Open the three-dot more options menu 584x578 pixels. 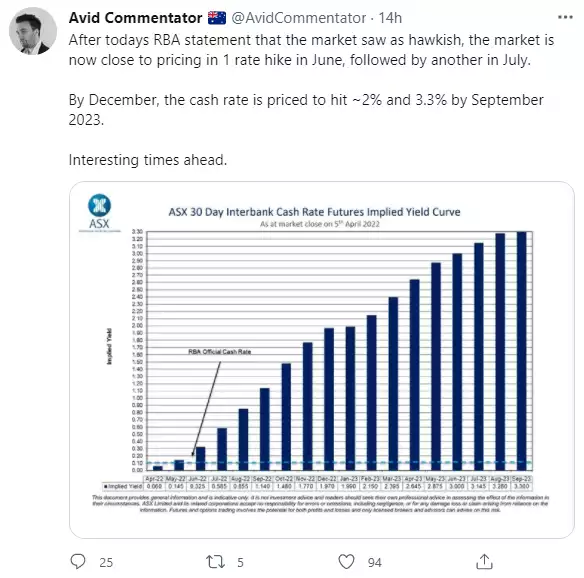click(565, 17)
